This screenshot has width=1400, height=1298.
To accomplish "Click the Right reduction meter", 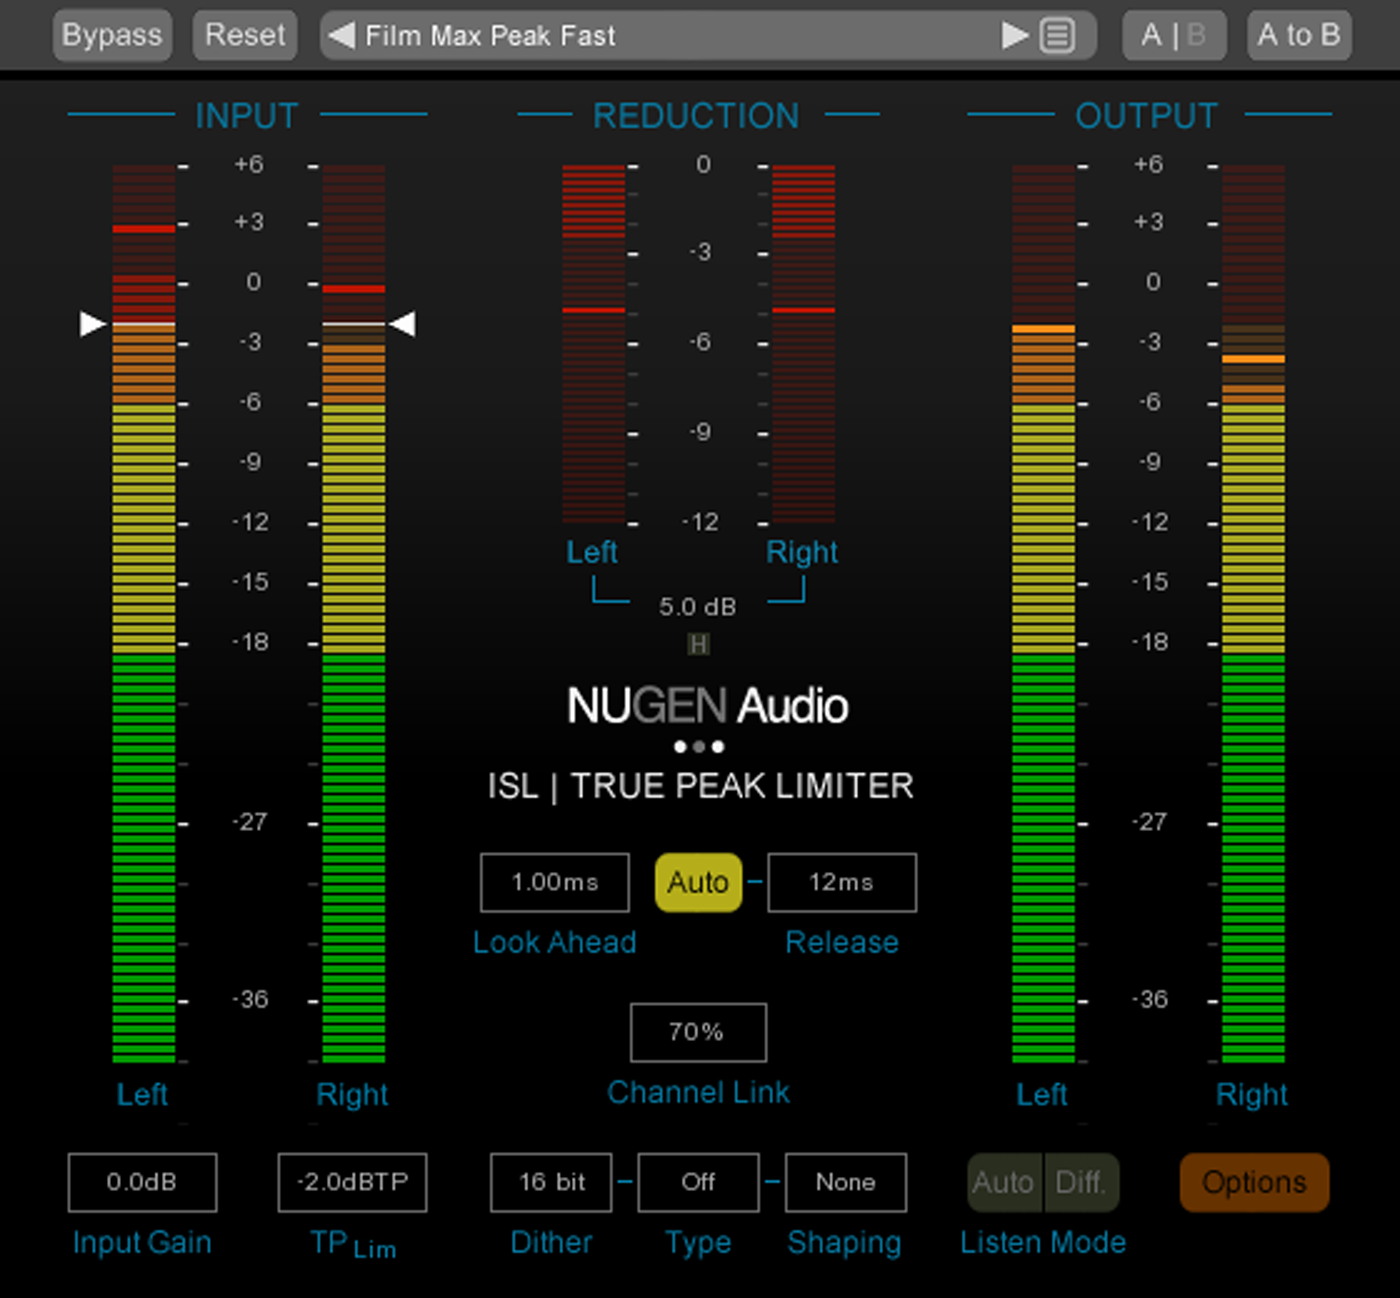I will click(803, 344).
